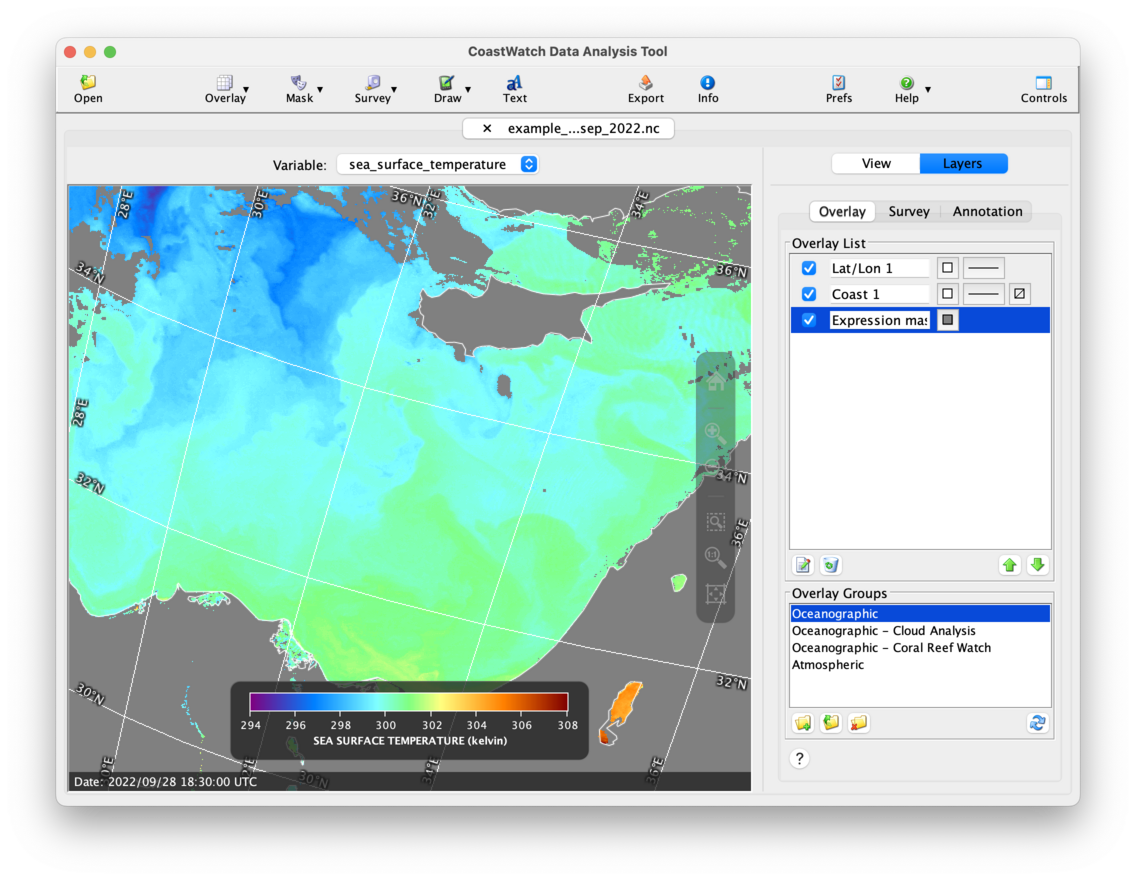Expand the Mask toolbar dropdown menu
Viewport: 1136px width, 880px height.
pos(320,90)
